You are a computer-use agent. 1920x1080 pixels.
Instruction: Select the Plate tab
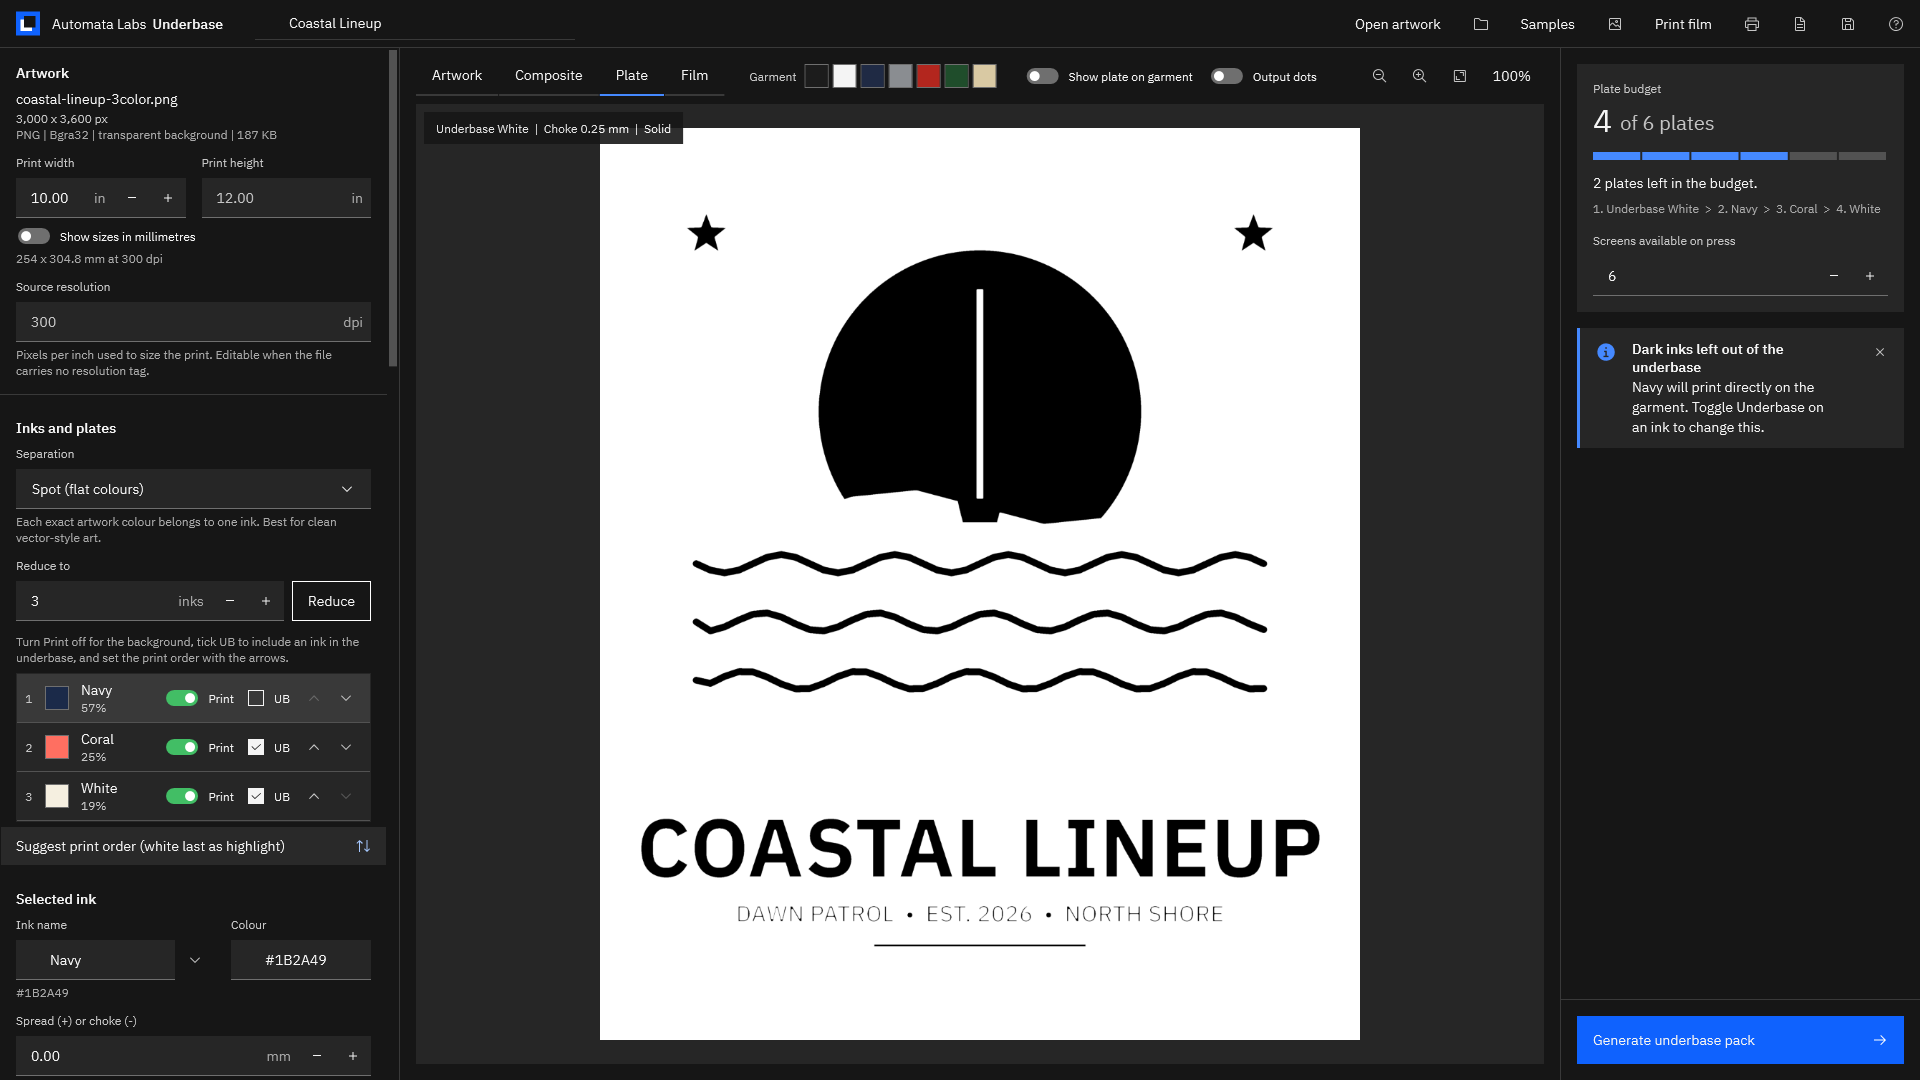[x=632, y=76]
